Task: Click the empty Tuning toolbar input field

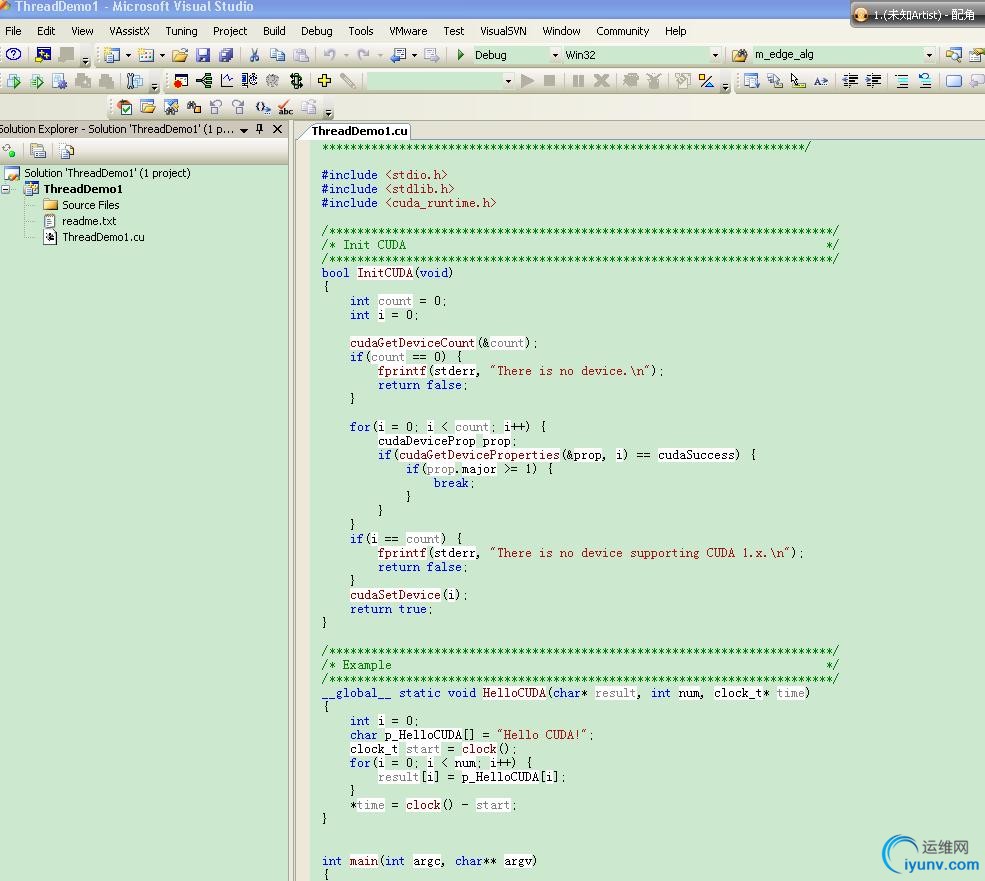Action: coord(435,81)
